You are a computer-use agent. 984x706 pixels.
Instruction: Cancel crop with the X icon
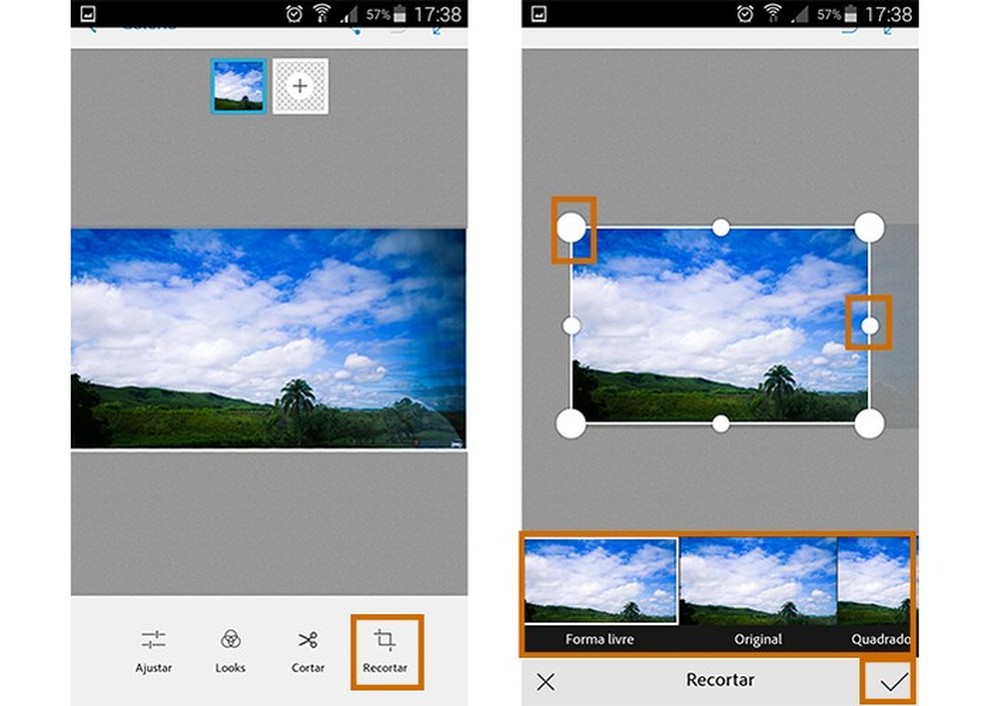tap(546, 682)
